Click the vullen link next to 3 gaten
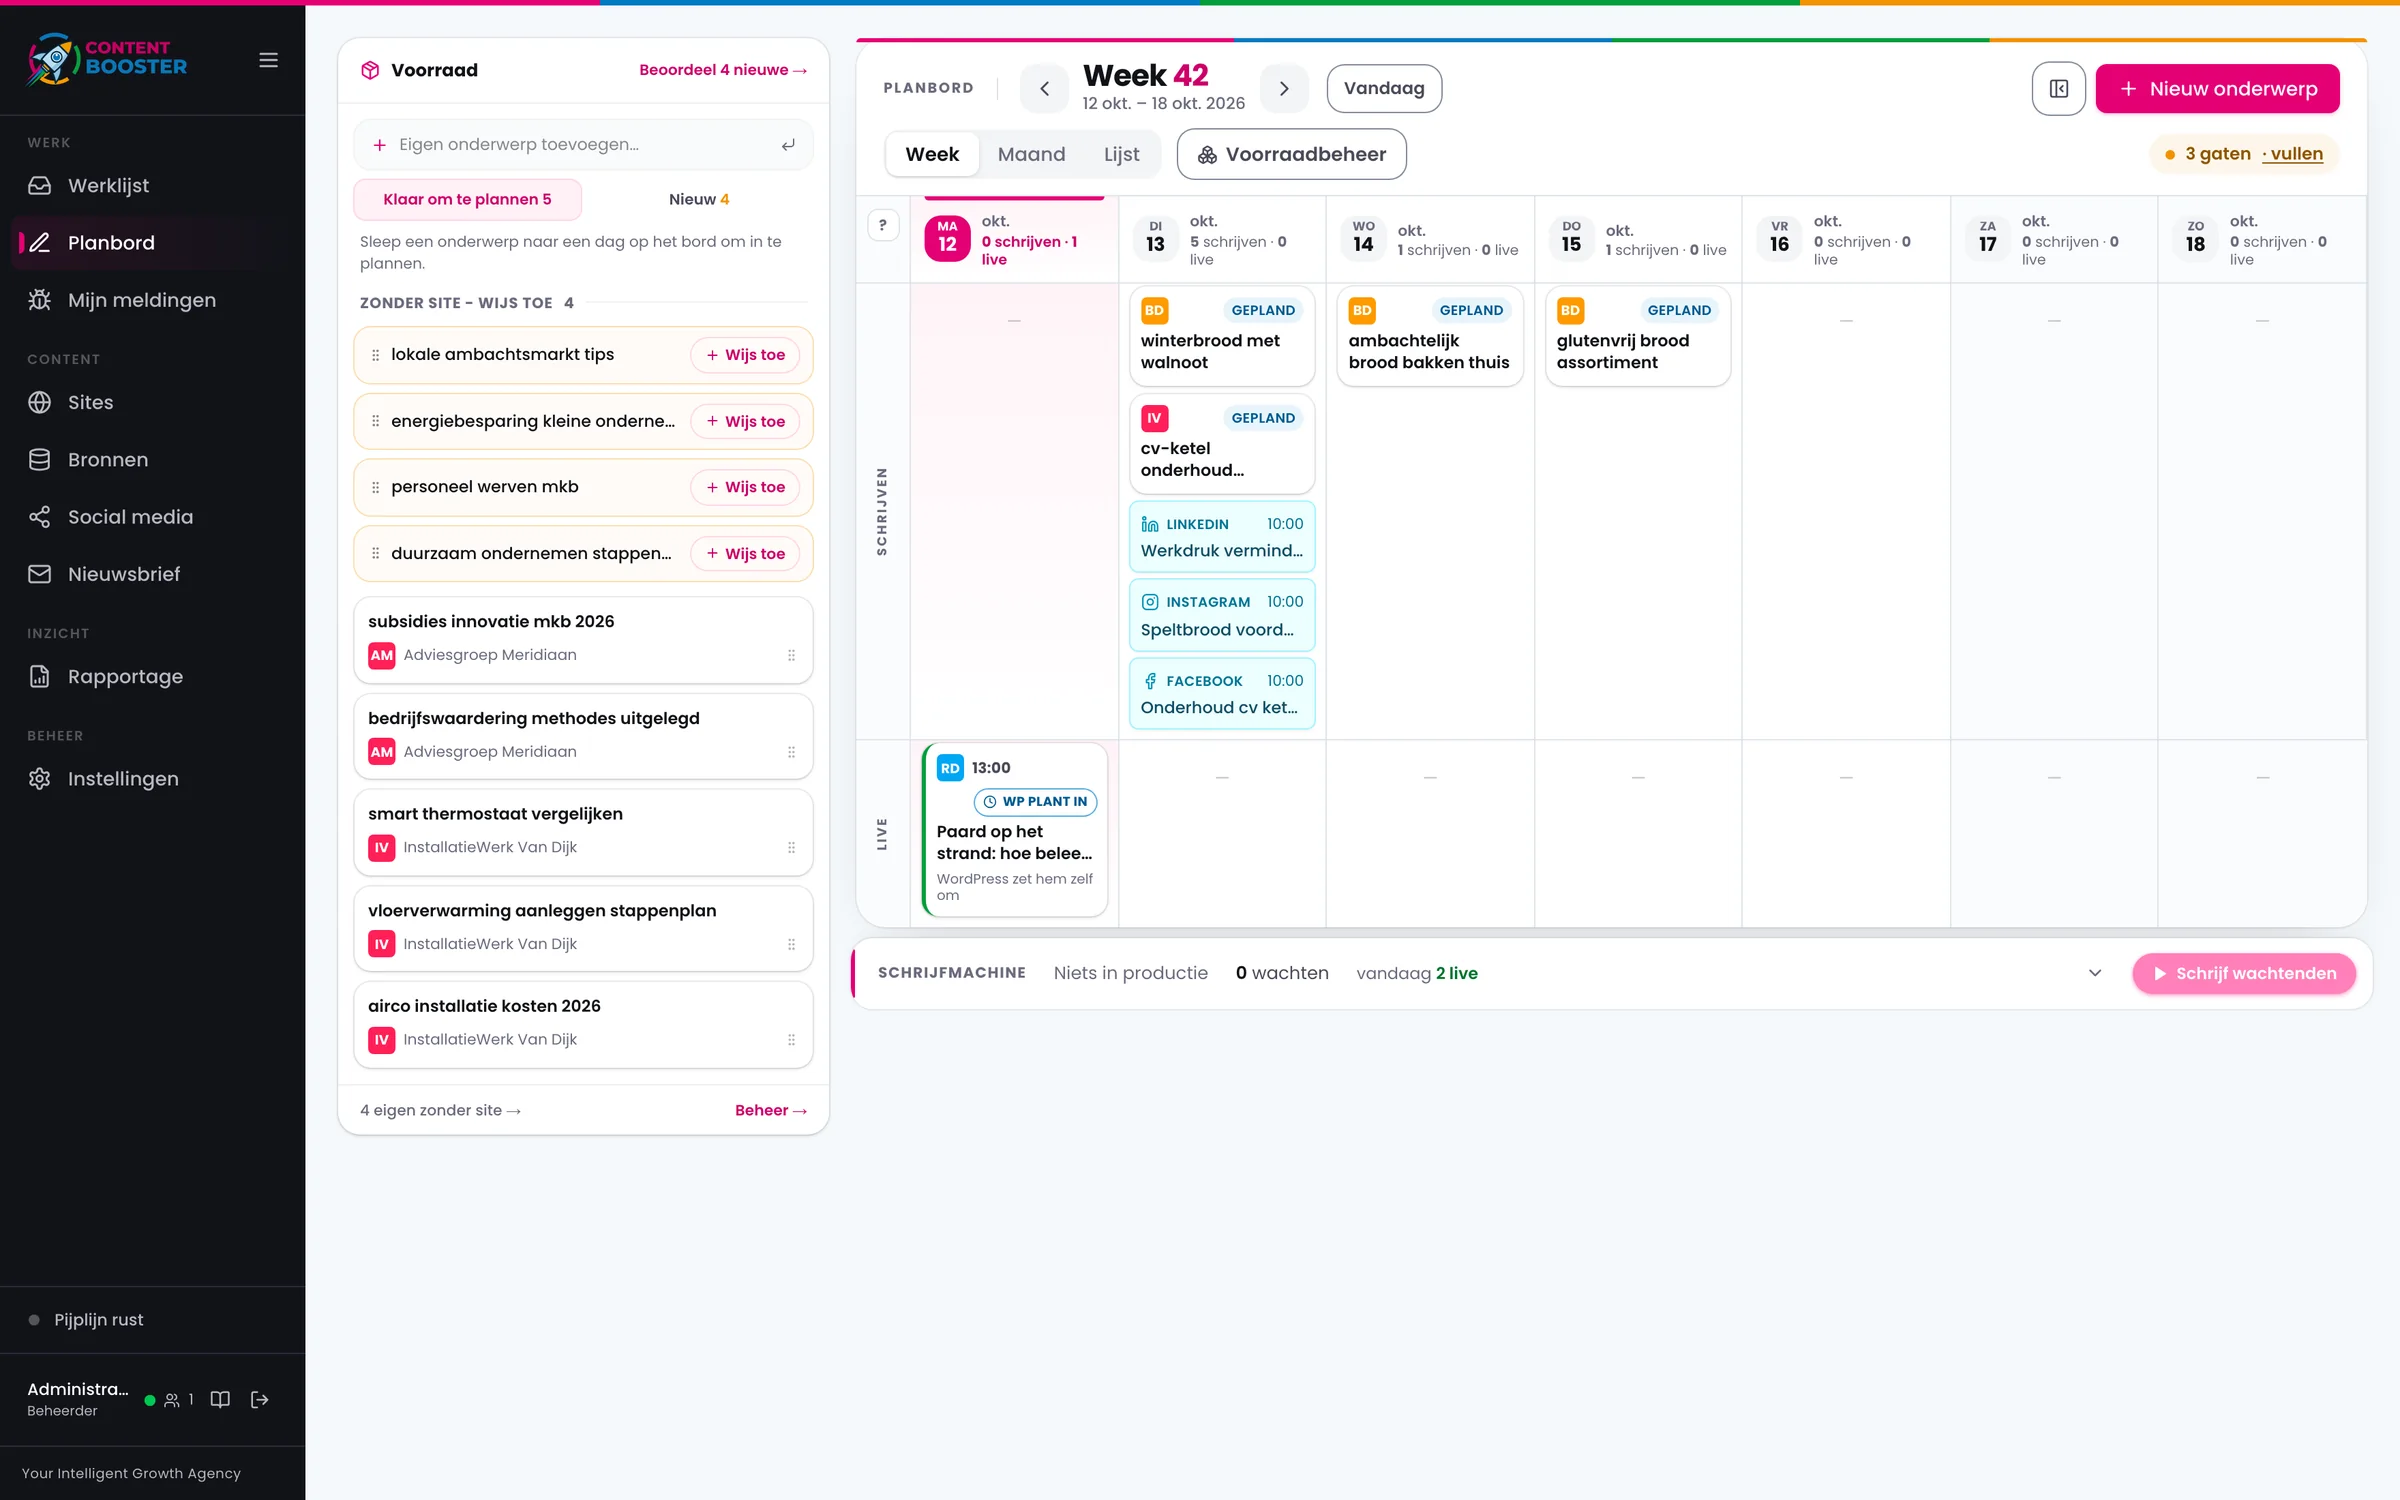 [x=2293, y=154]
